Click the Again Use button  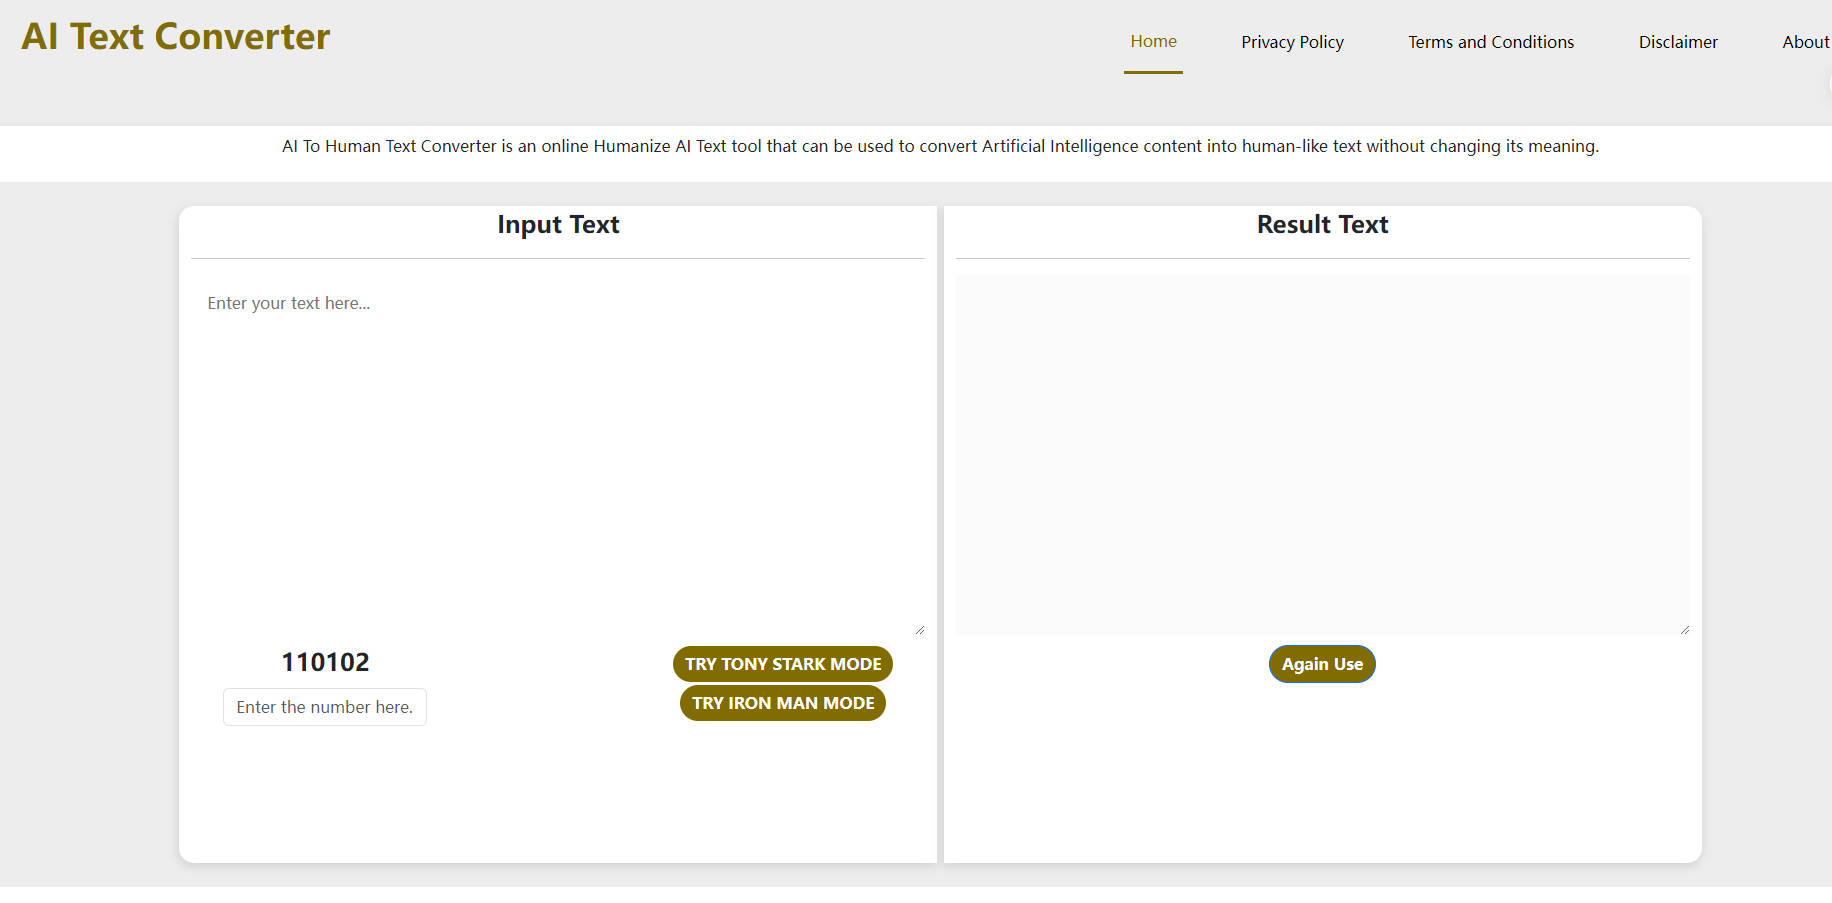(x=1321, y=663)
